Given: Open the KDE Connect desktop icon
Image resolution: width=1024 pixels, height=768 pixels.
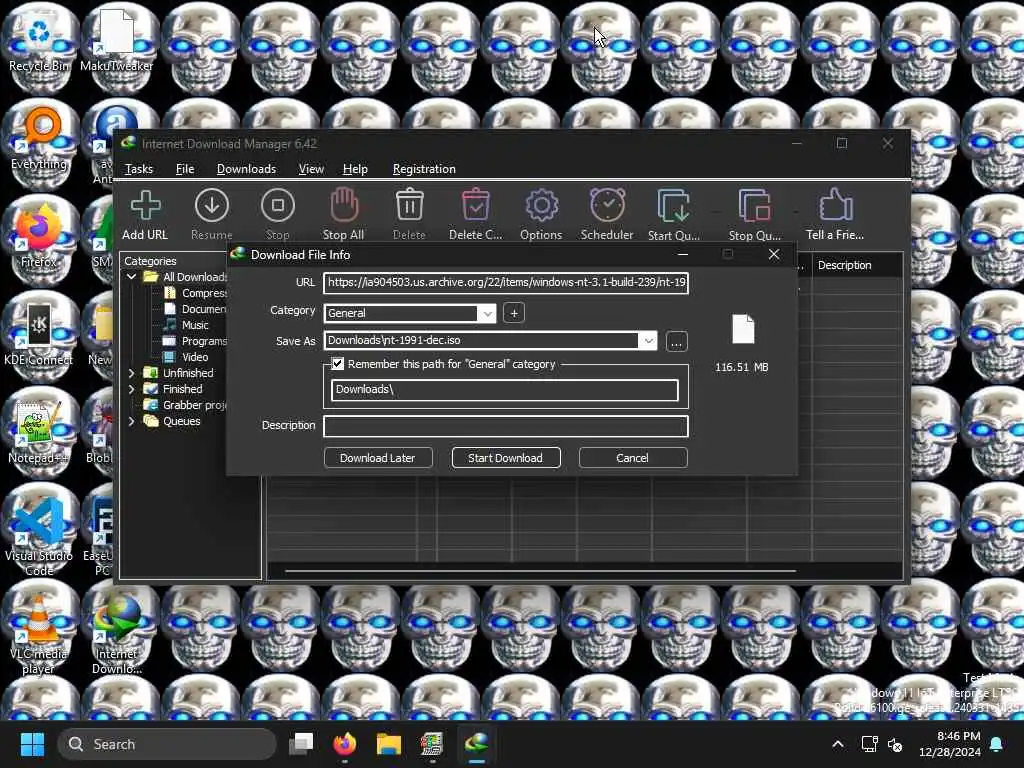Looking at the screenshot, I should point(39,333).
